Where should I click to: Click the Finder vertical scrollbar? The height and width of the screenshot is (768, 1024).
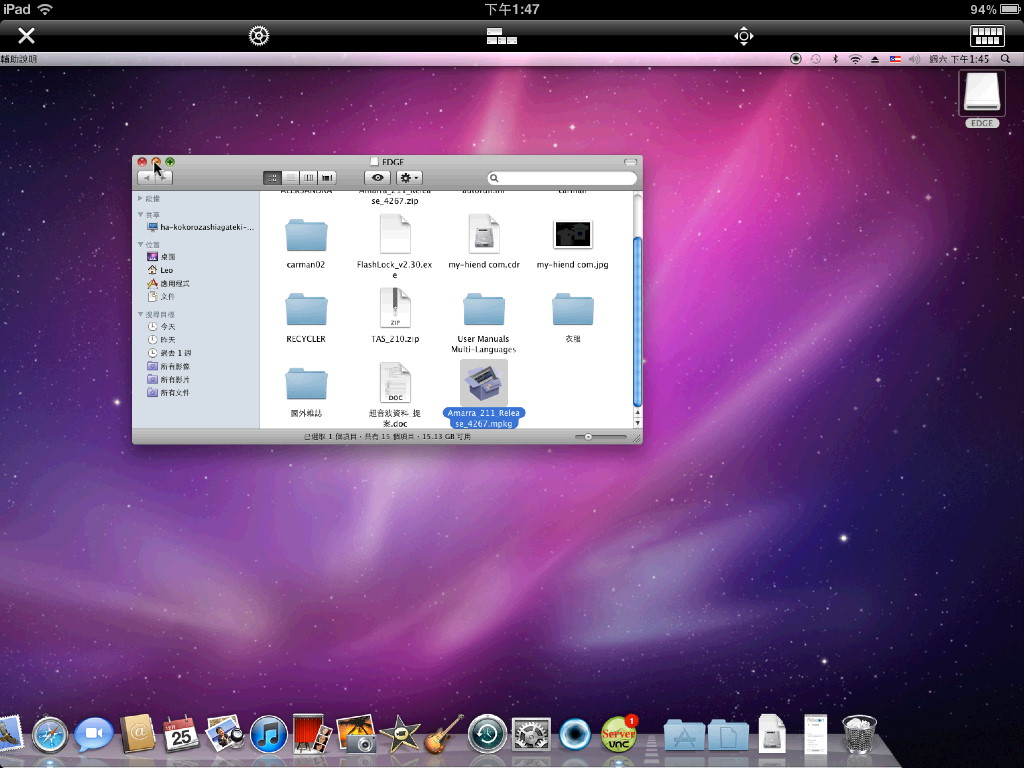(x=637, y=321)
